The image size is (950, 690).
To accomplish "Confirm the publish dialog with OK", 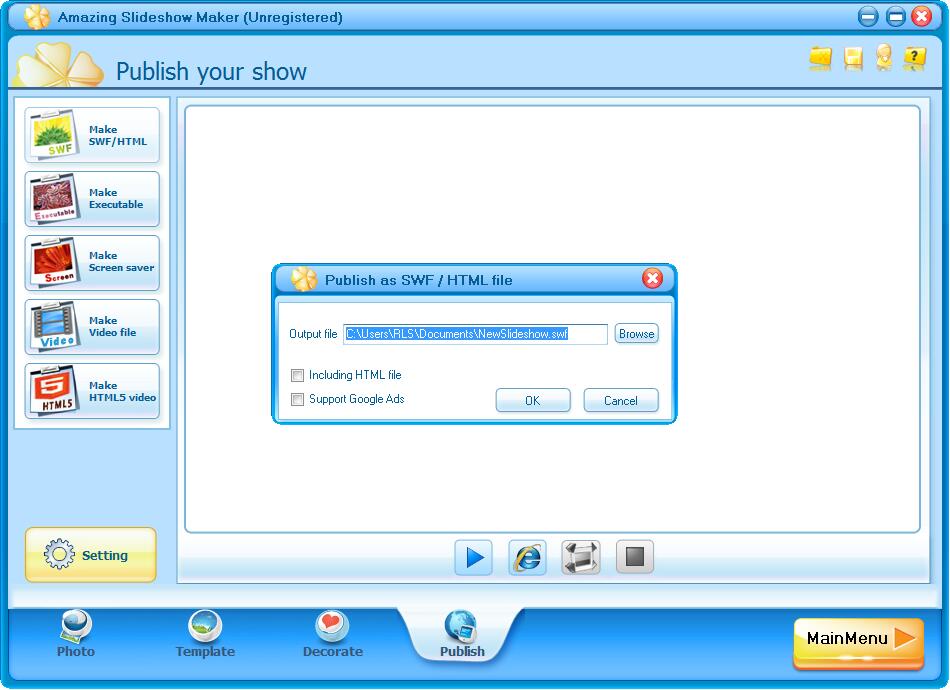I will (532, 400).
